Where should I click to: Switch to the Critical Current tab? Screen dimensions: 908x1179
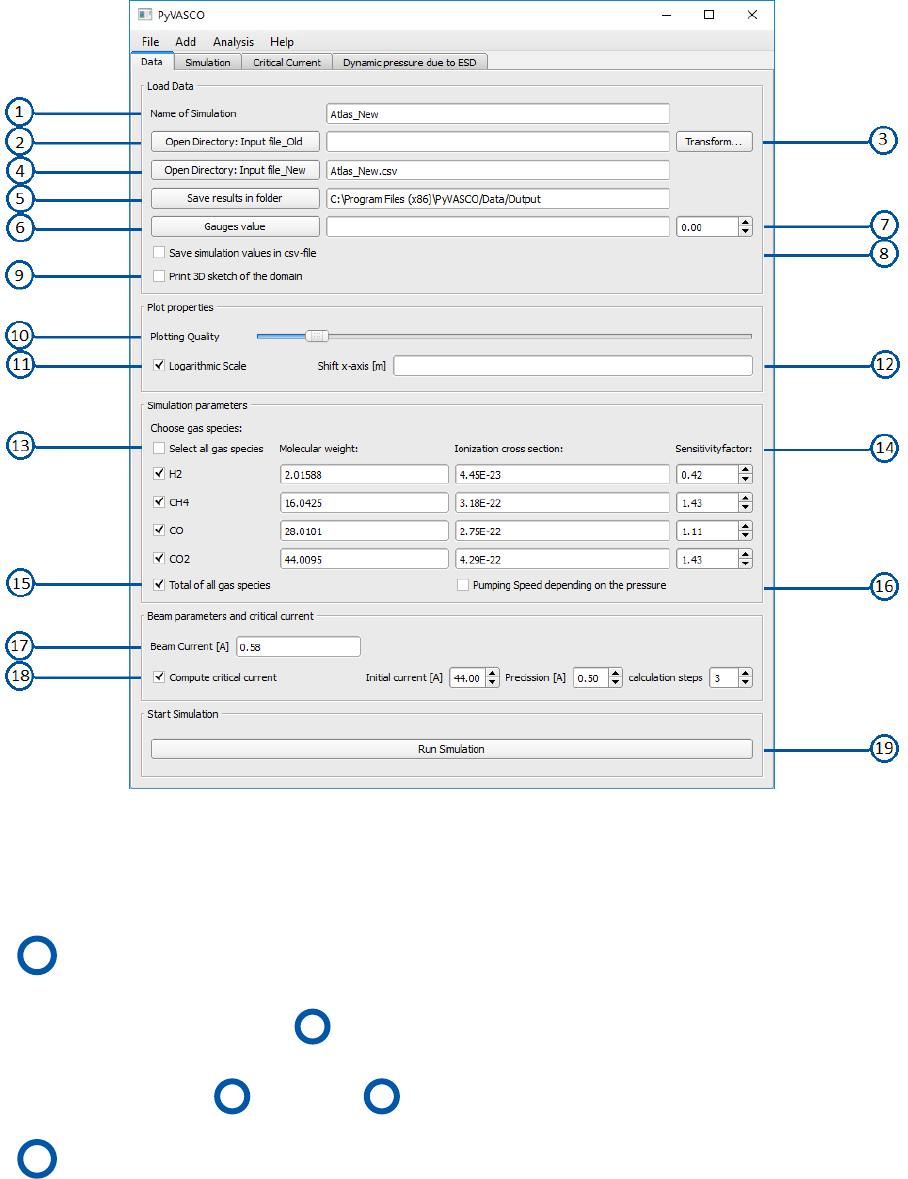(x=286, y=62)
